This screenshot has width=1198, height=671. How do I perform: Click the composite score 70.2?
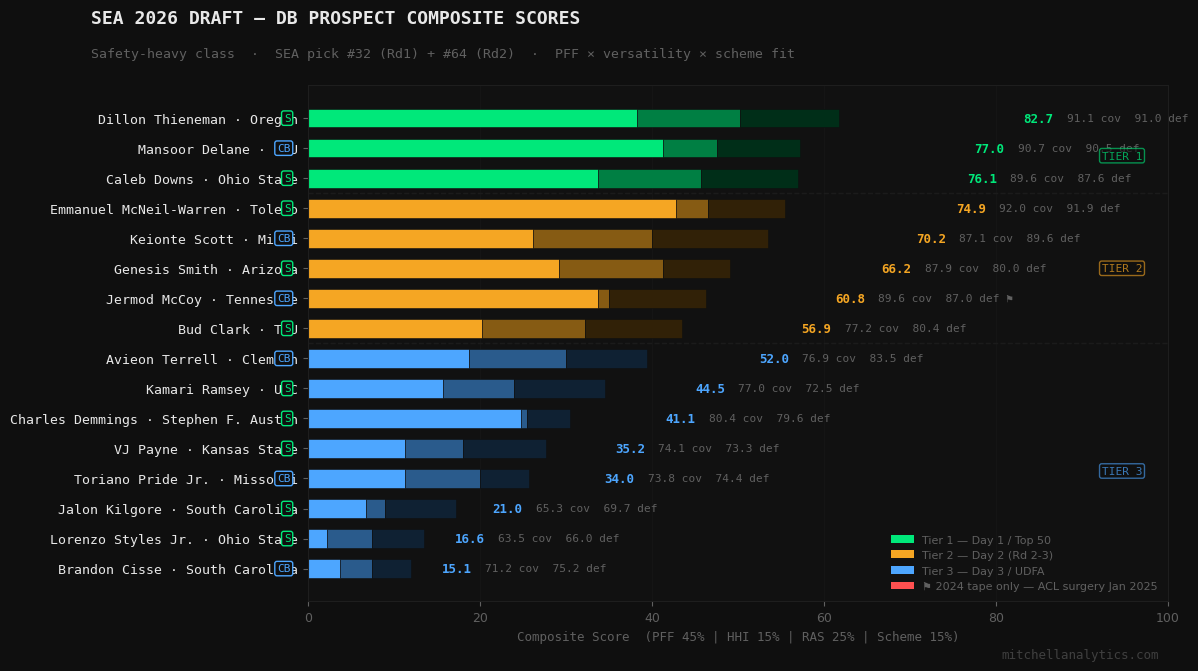tap(931, 238)
